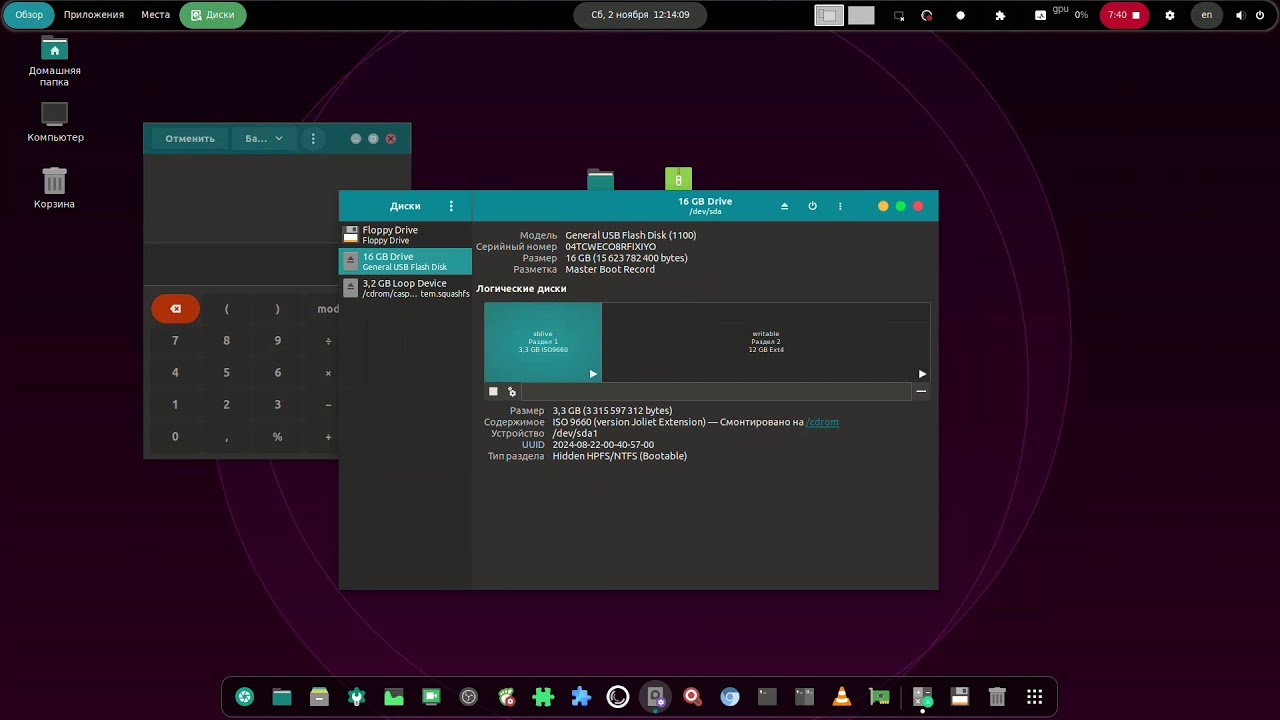Open the blue puzzle piece app in dock
Screen dimensions: 1280x720
point(581,697)
